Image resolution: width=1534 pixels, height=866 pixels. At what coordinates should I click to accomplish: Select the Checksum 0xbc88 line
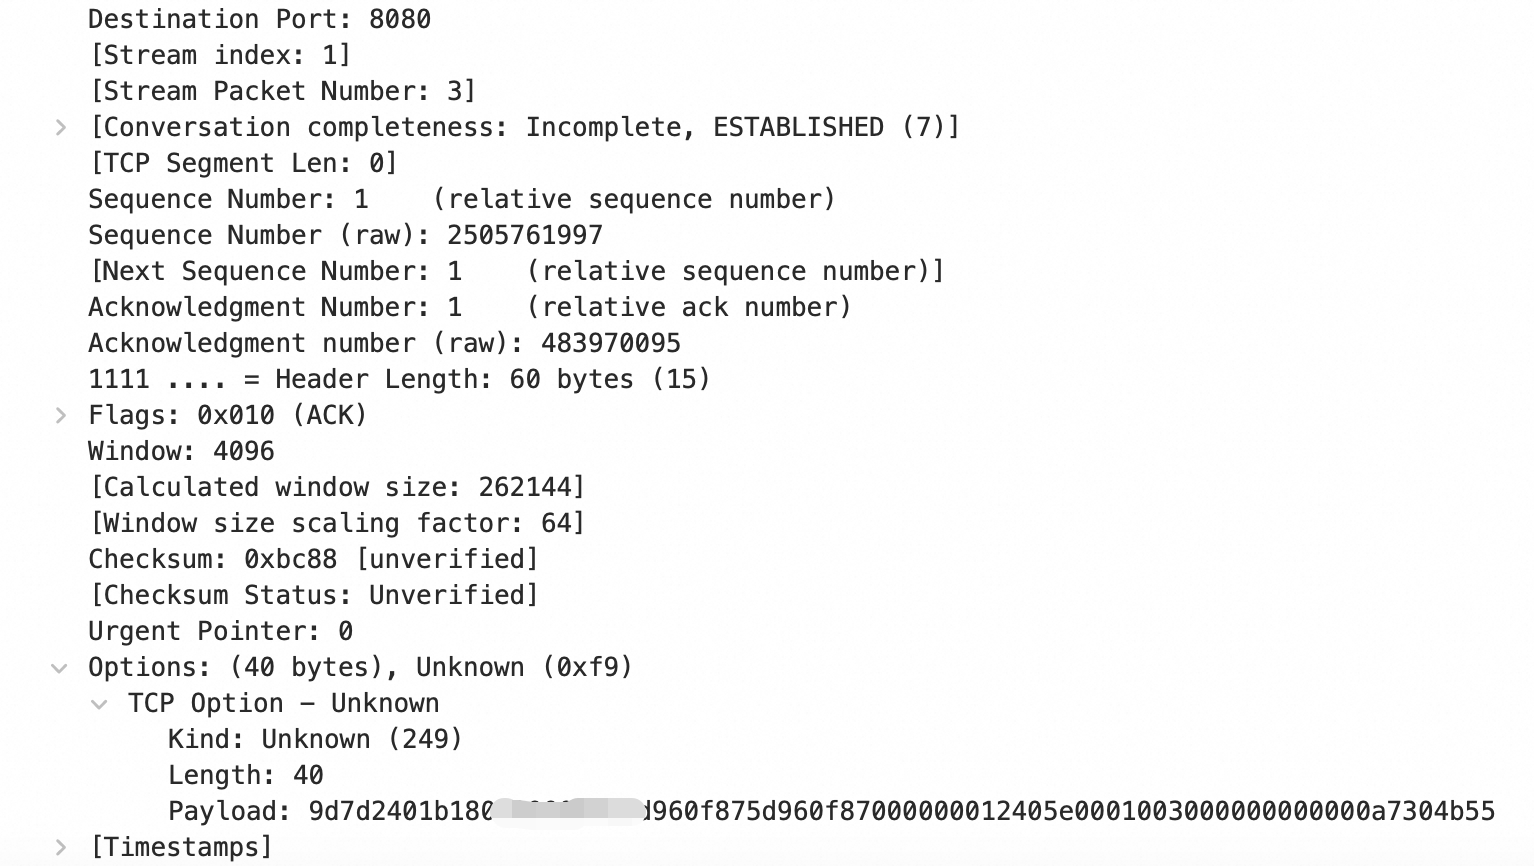click(313, 559)
